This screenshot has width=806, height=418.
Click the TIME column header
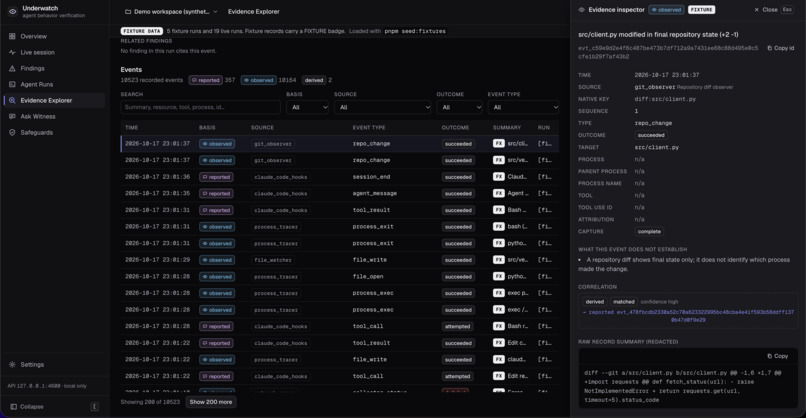[x=132, y=128]
